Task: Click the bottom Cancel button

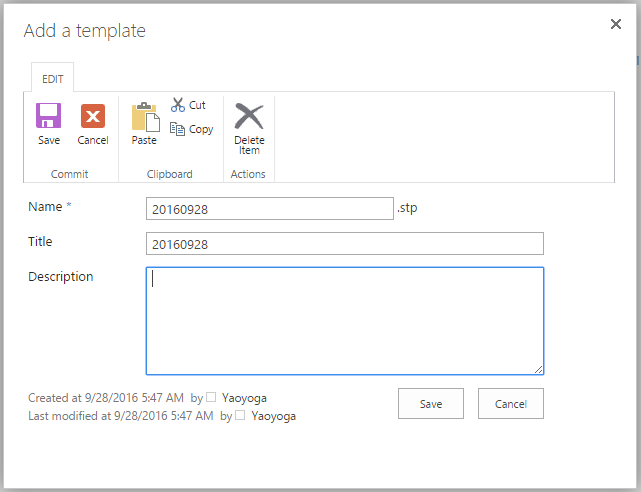Action: (511, 404)
